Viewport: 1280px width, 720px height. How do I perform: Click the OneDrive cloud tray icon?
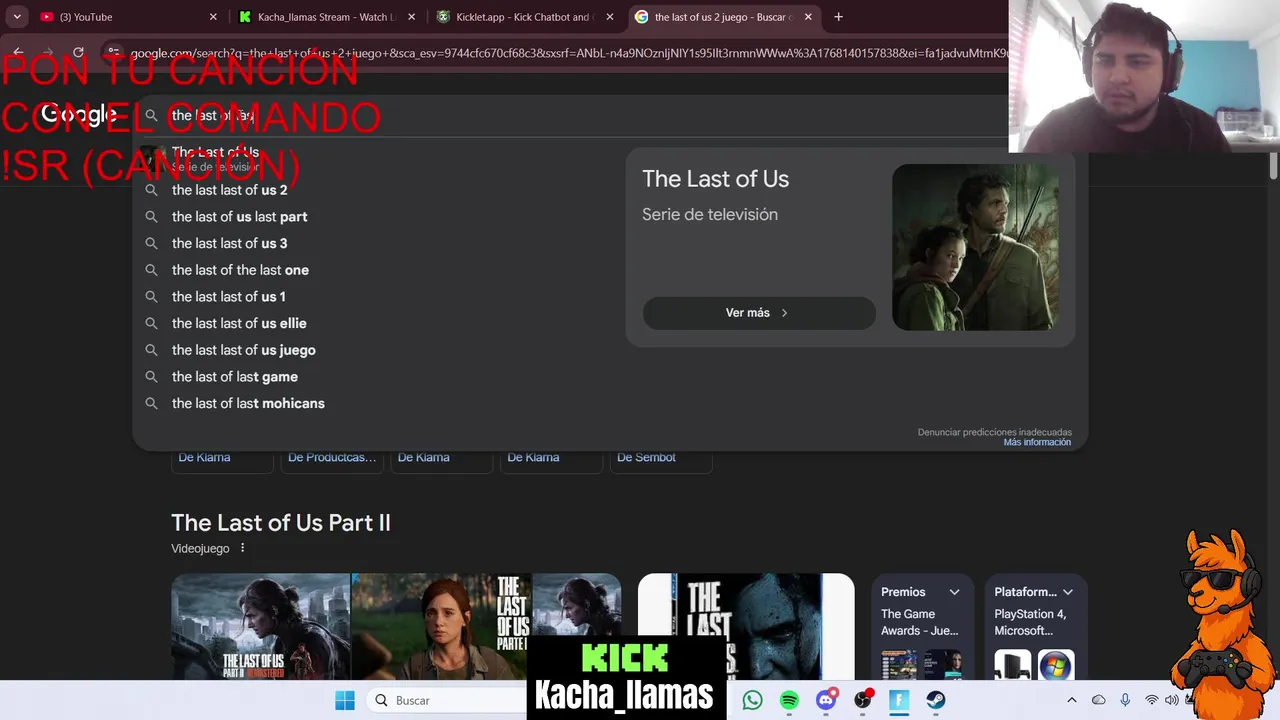tap(1099, 700)
